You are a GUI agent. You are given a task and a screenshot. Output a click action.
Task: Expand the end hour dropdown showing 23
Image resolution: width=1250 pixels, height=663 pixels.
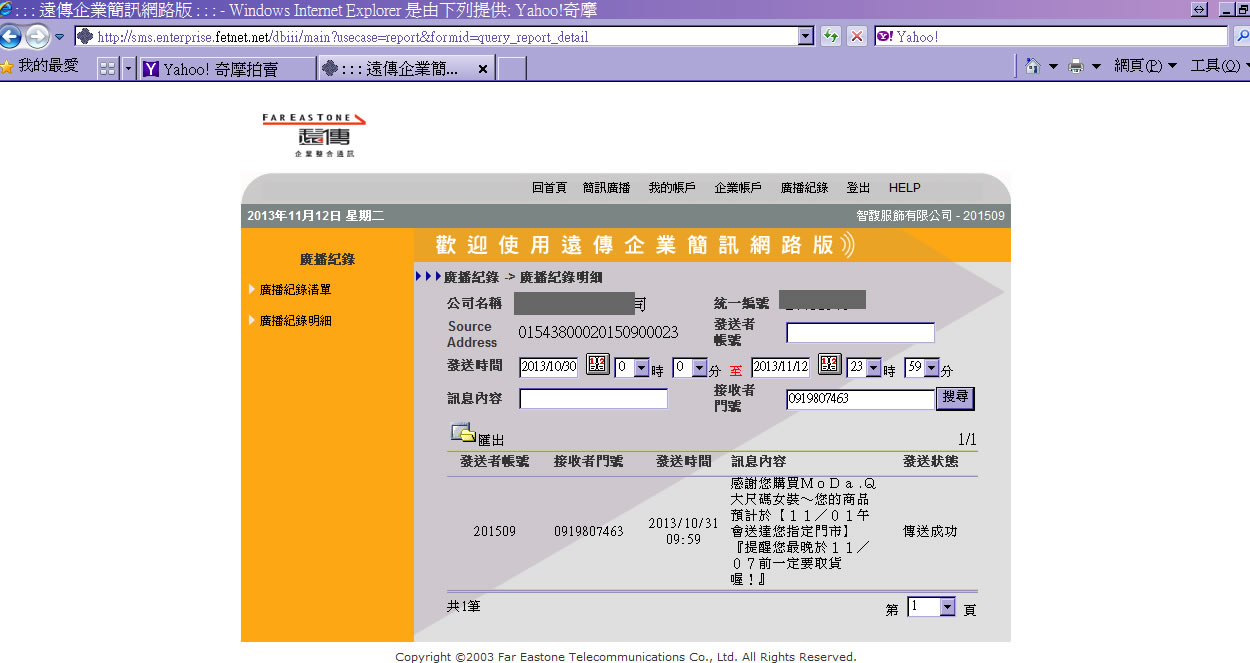(873, 368)
